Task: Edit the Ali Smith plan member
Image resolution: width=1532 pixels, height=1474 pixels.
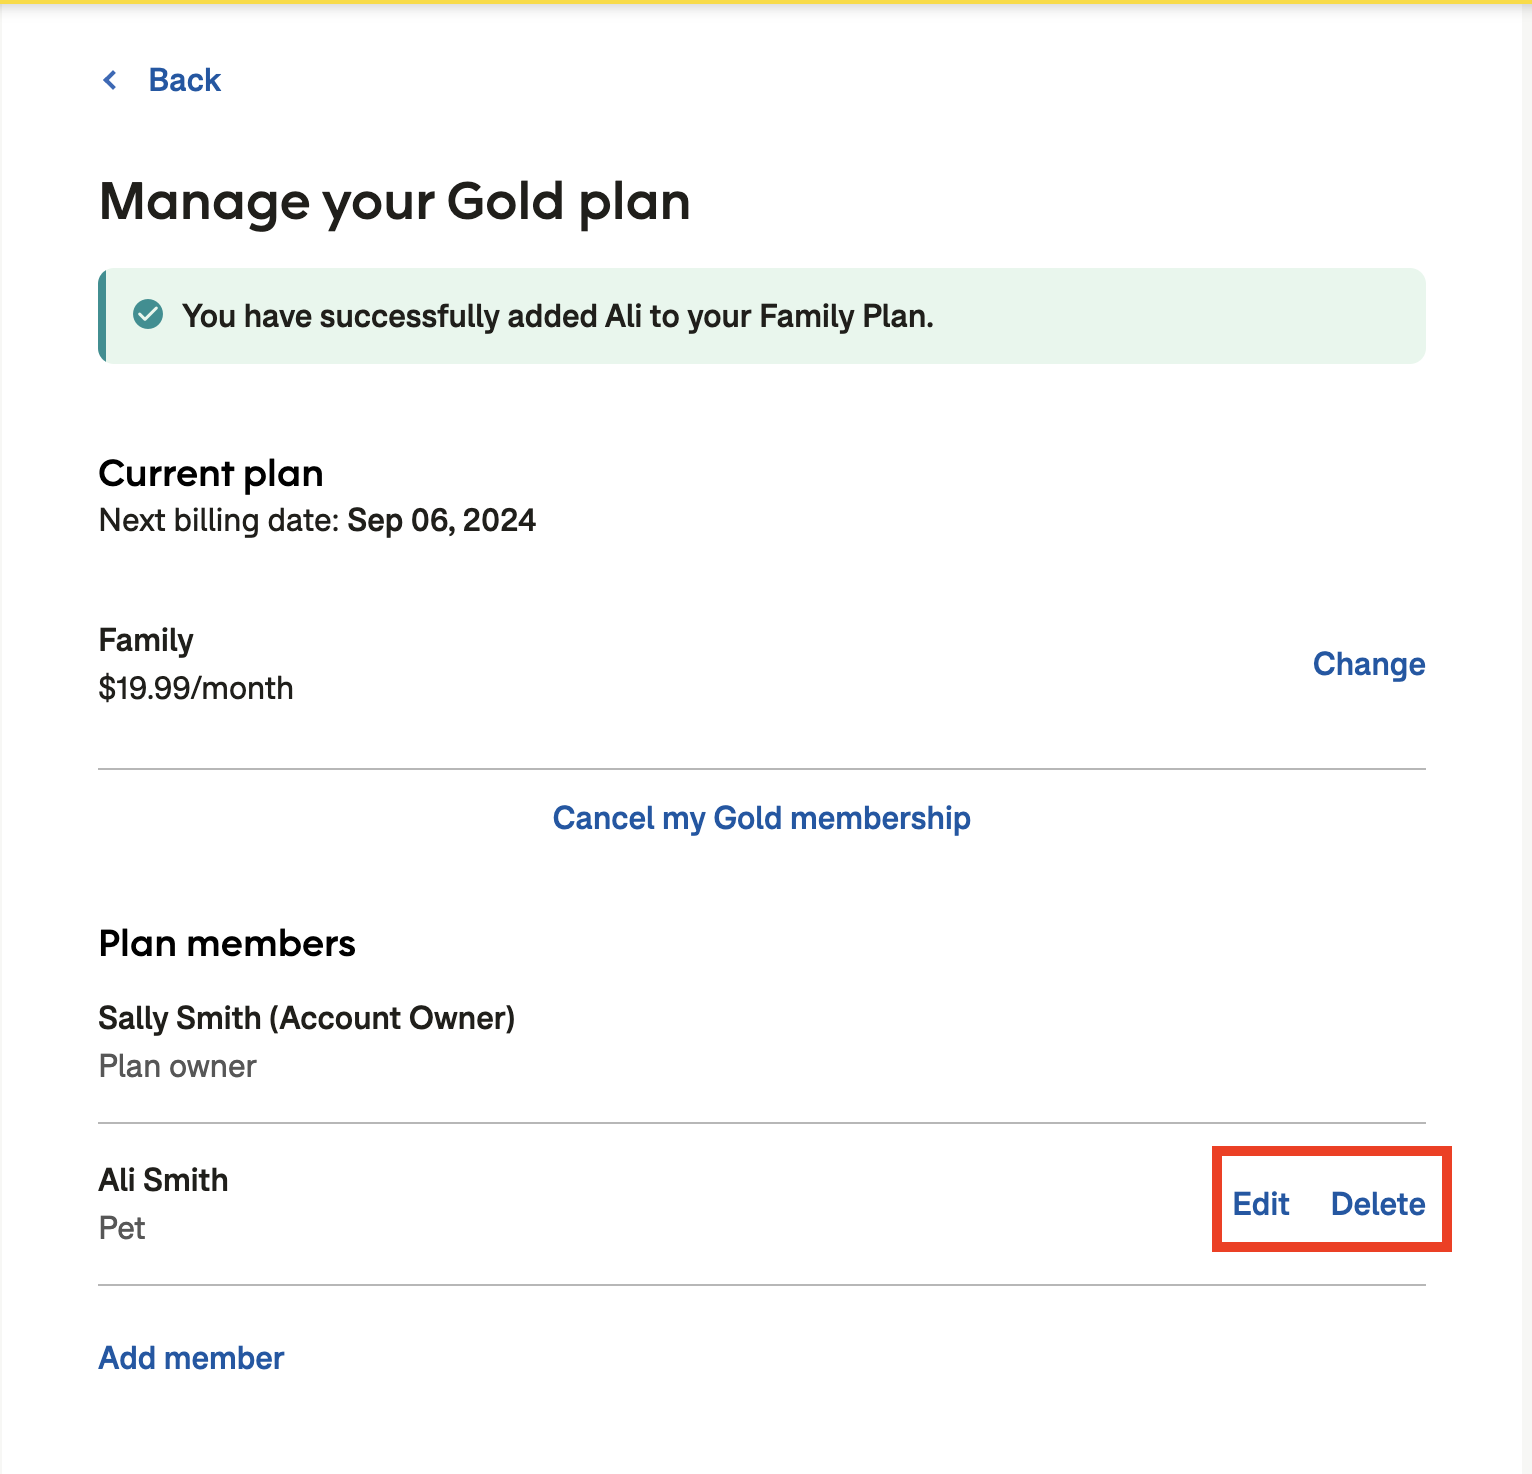Action: coord(1262,1205)
